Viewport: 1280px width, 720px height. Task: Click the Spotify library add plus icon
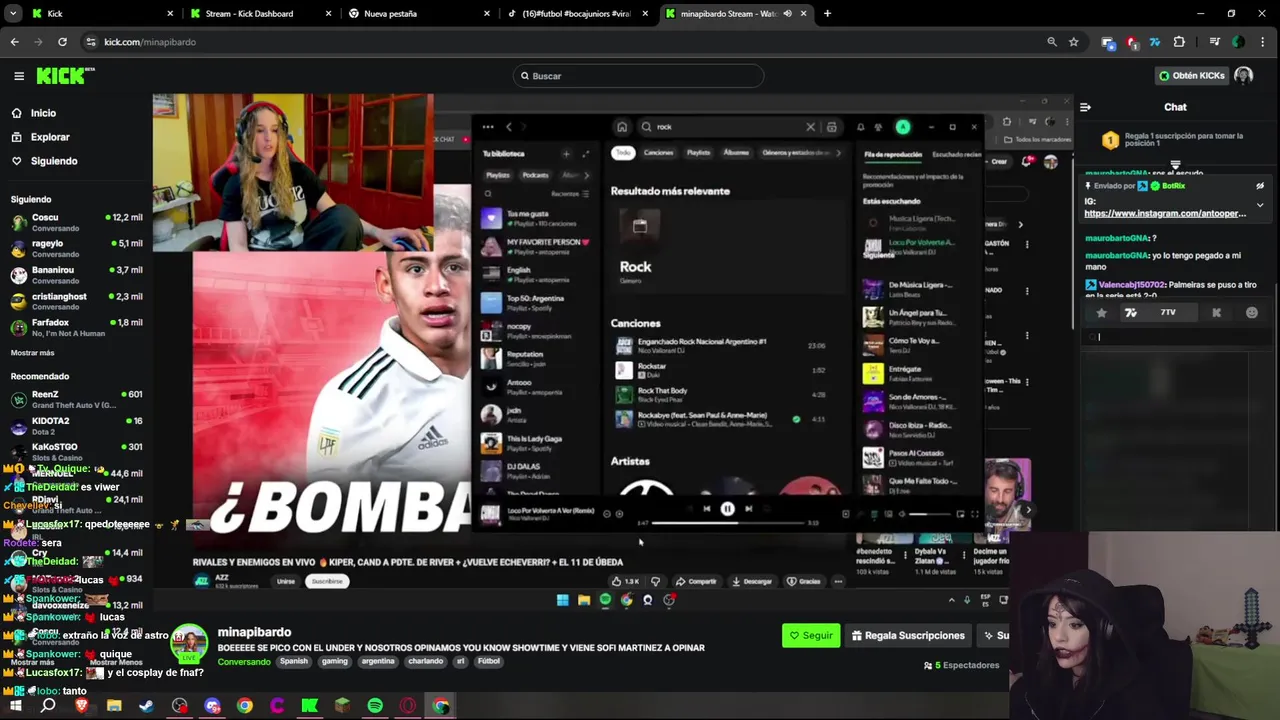tap(566, 154)
